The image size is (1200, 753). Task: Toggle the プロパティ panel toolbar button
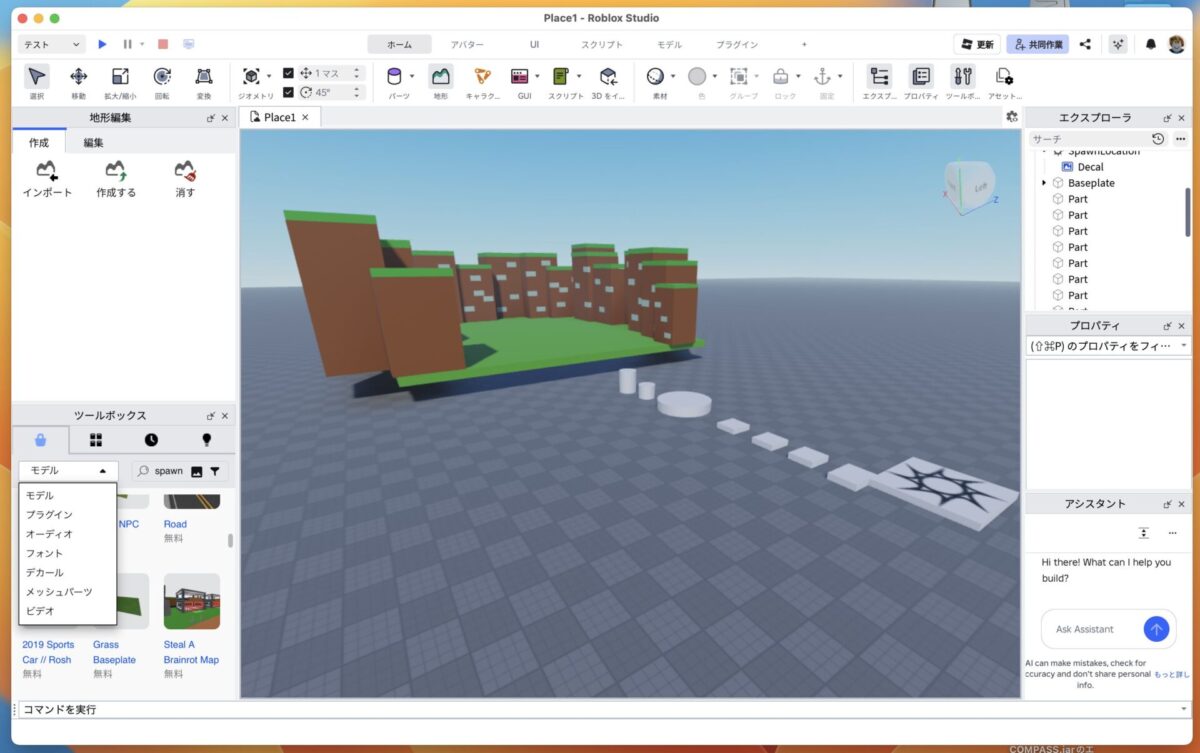921,77
